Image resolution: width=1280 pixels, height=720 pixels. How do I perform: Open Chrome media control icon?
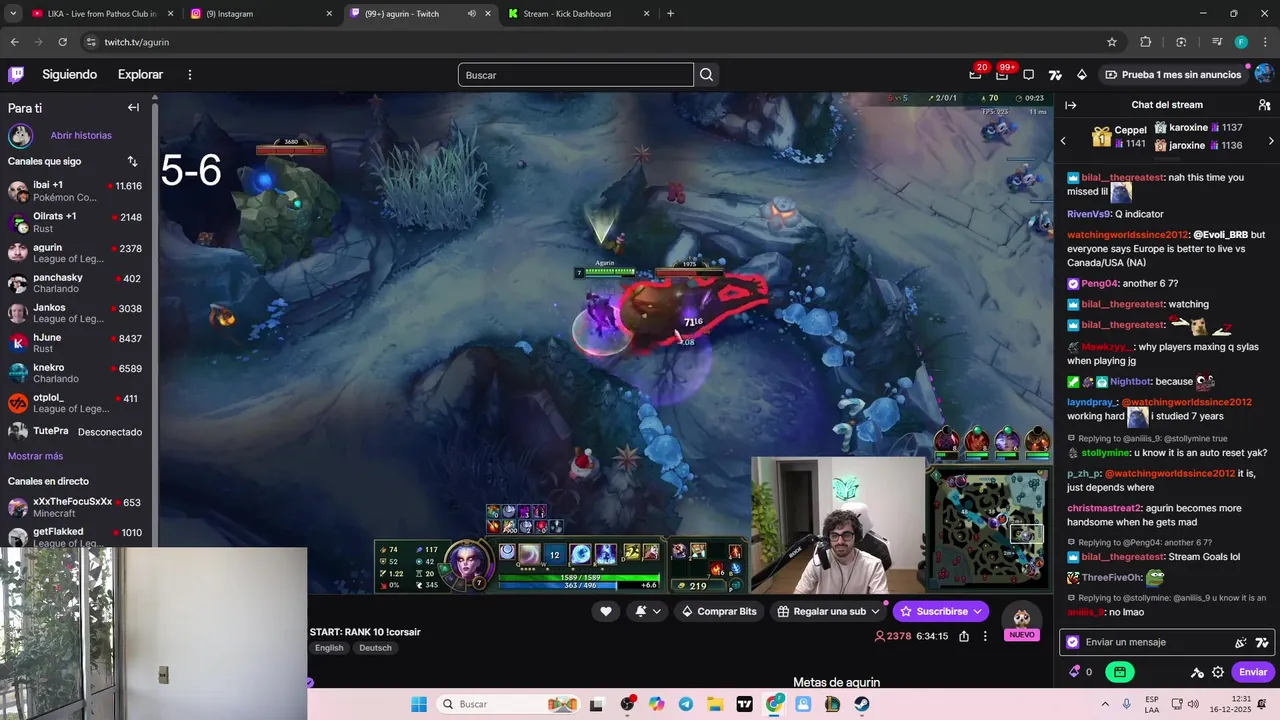pyautogui.click(x=1217, y=42)
